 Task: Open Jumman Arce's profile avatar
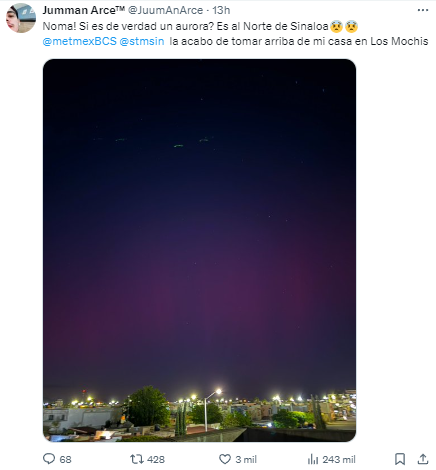21,18
